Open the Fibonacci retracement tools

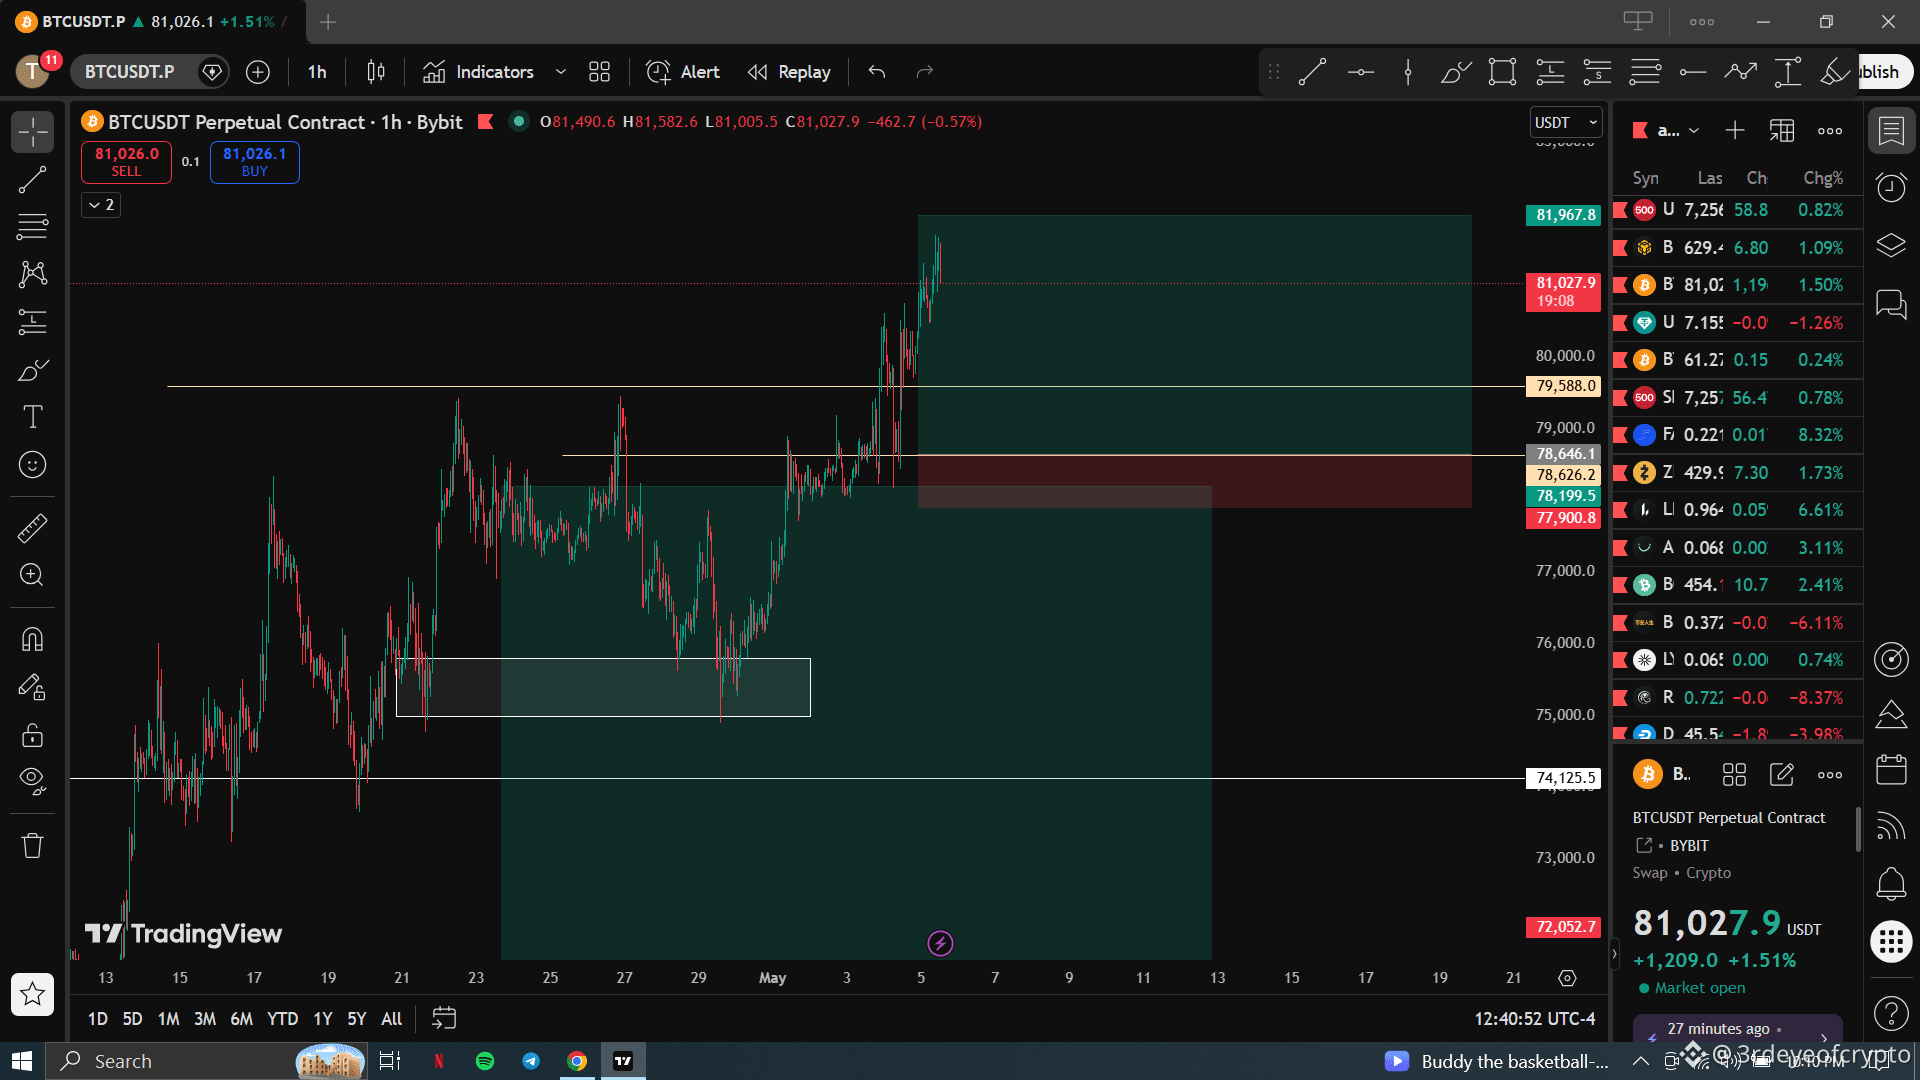coord(32,227)
